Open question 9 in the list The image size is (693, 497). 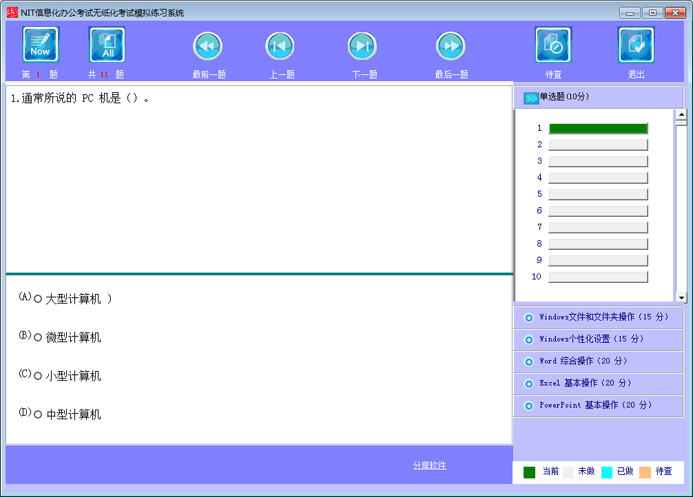tap(598, 261)
